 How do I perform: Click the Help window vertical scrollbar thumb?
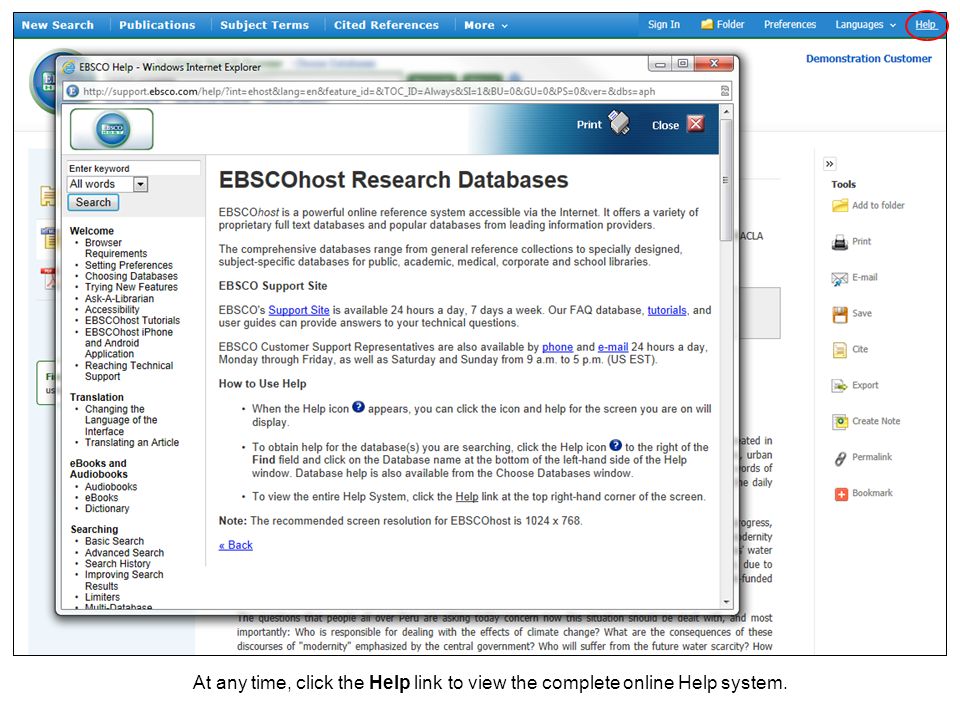(726, 180)
